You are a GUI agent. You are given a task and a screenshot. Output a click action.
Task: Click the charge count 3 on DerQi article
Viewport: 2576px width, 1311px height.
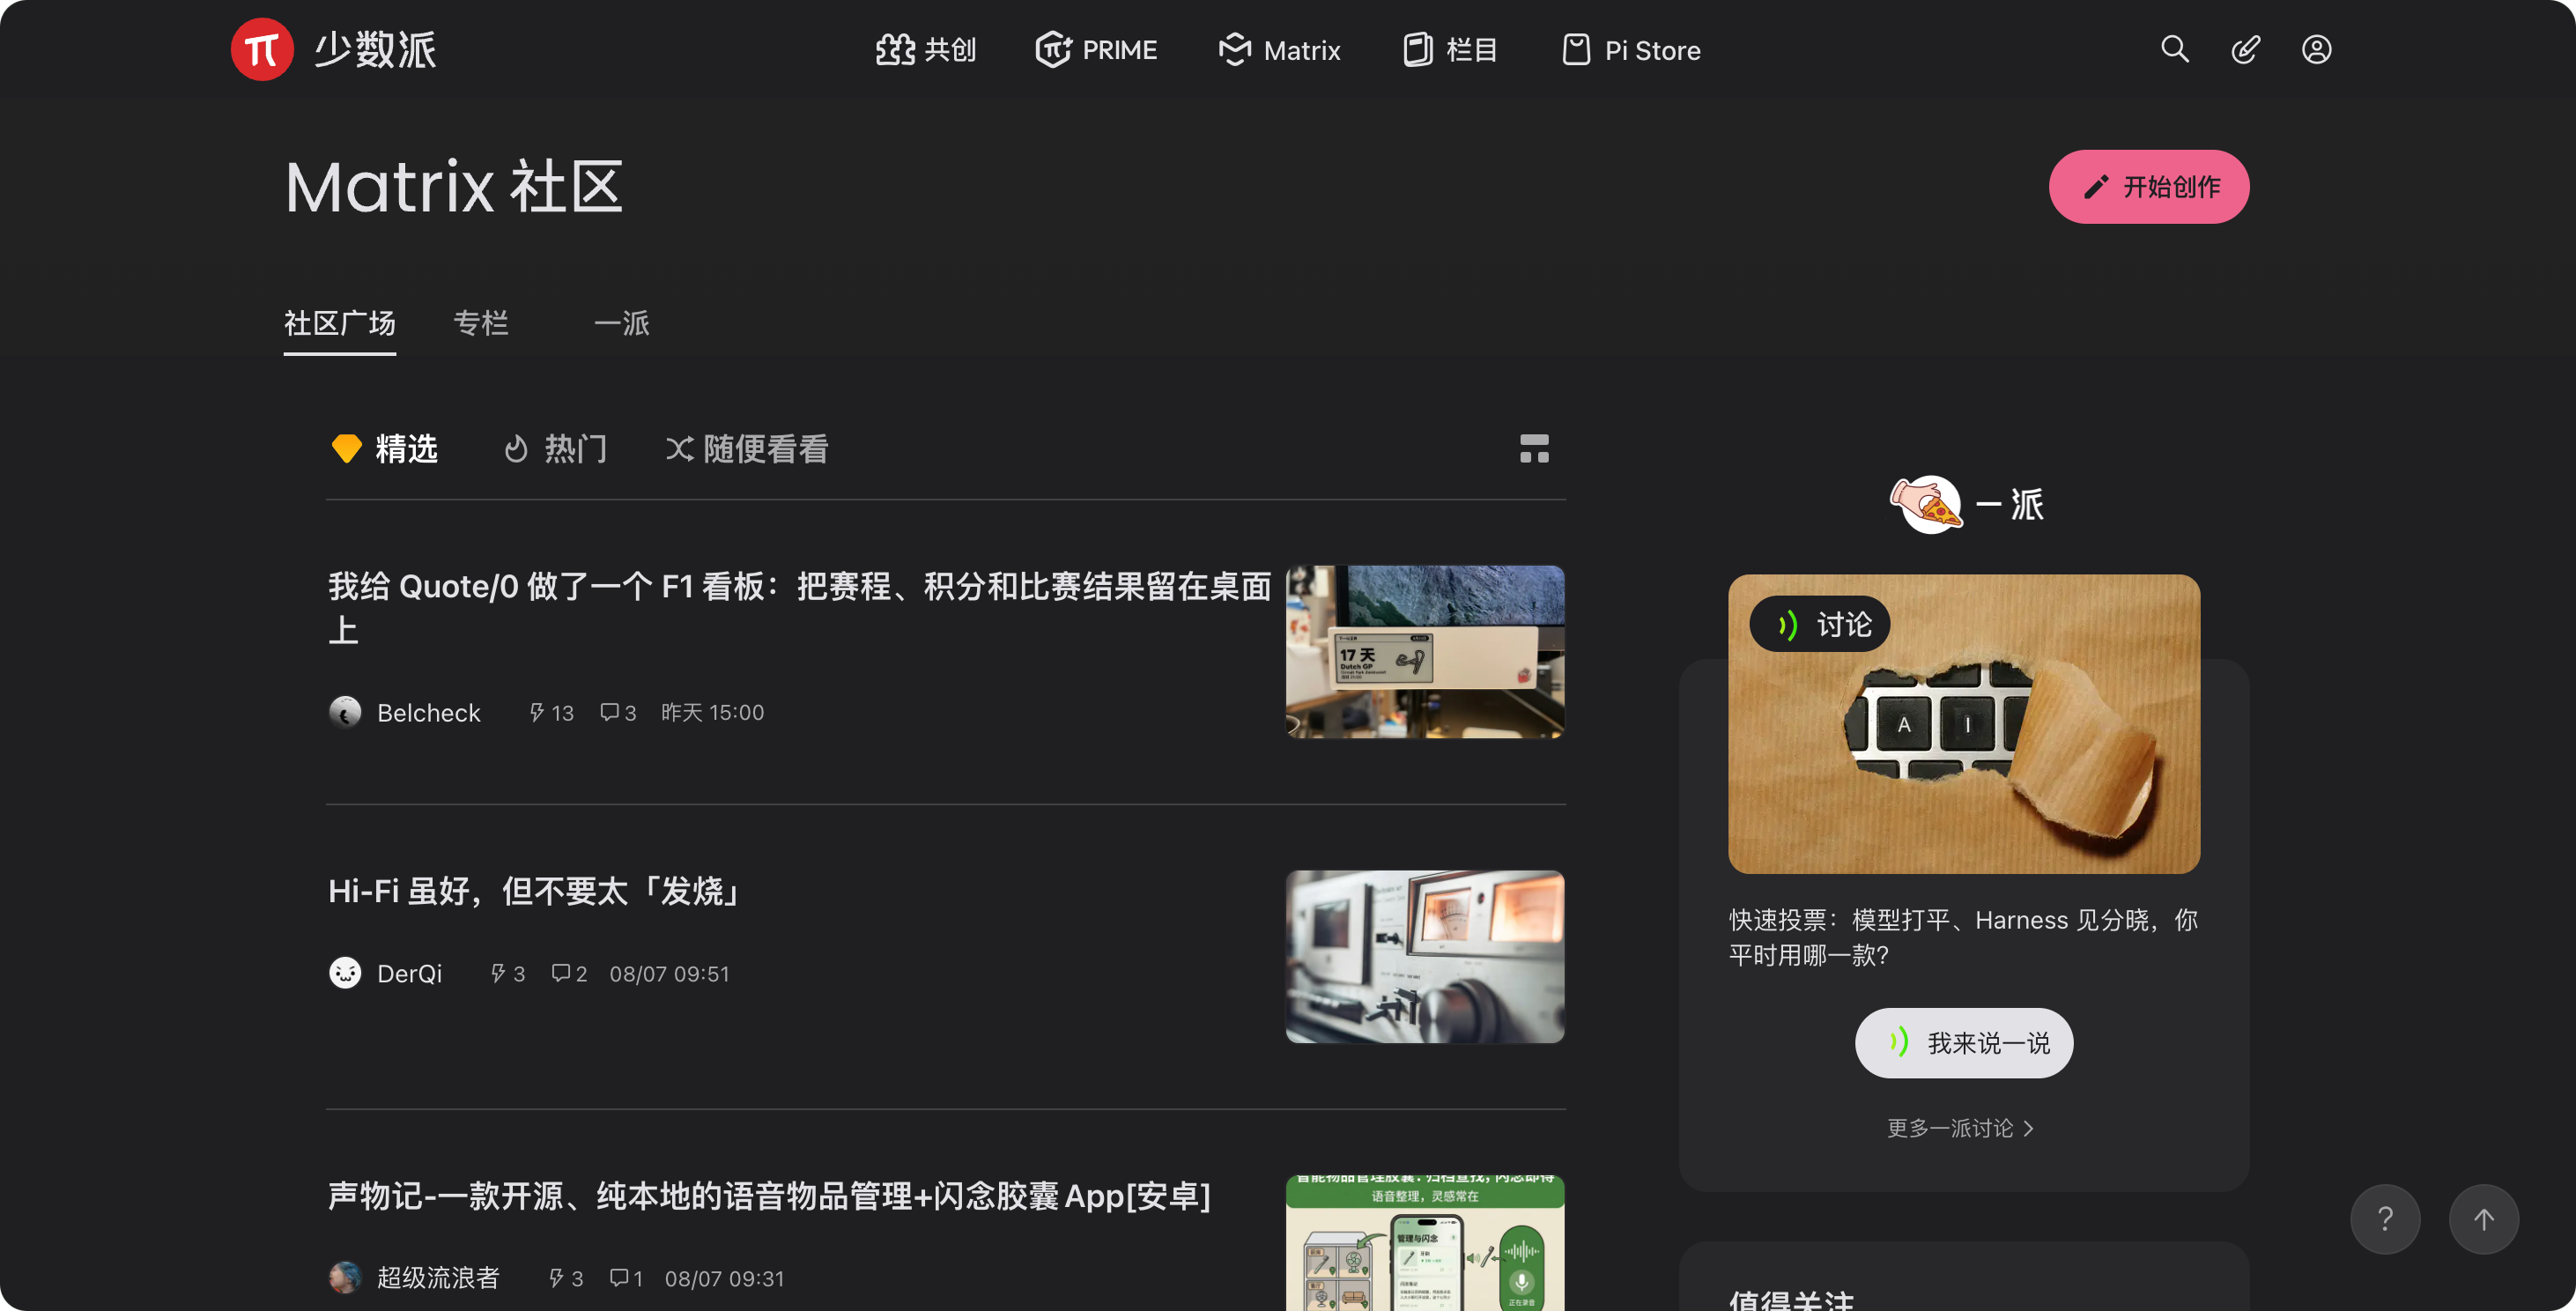tap(507, 974)
